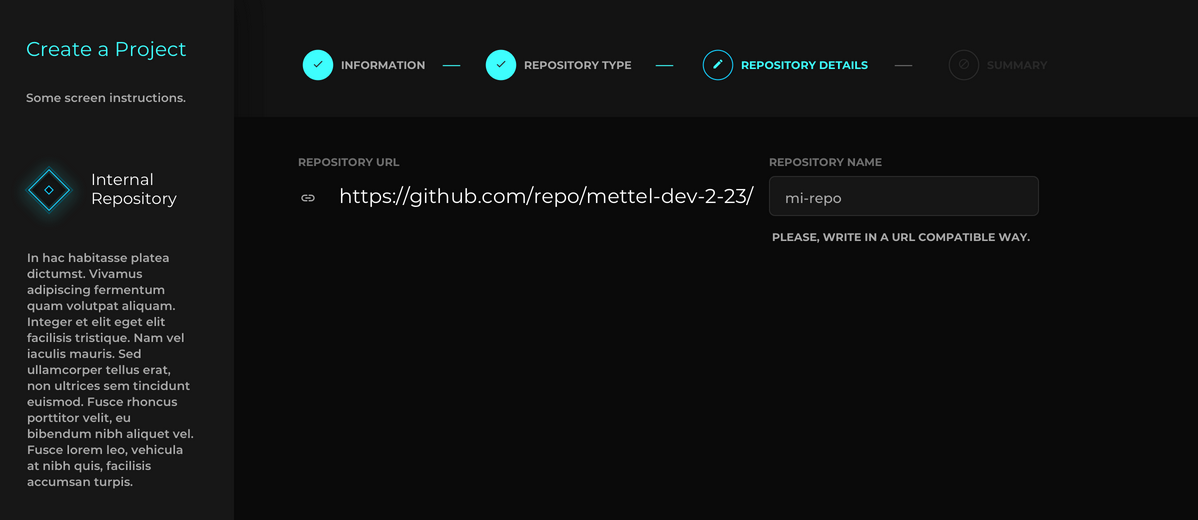The image size is (1198, 520).
Task: Click the 'REPOSITORY NAME' field label
Action: [825, 163]
